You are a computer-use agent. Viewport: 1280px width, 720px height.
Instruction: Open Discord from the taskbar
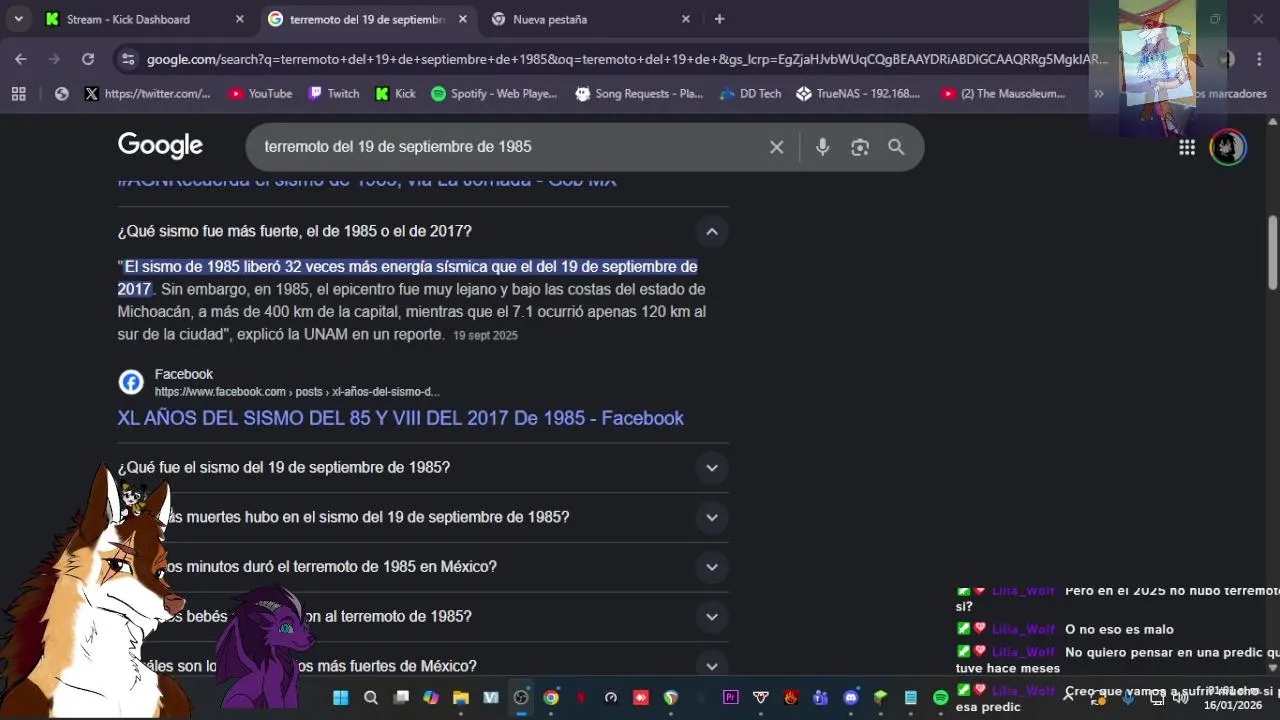click(x=851, y=697)
